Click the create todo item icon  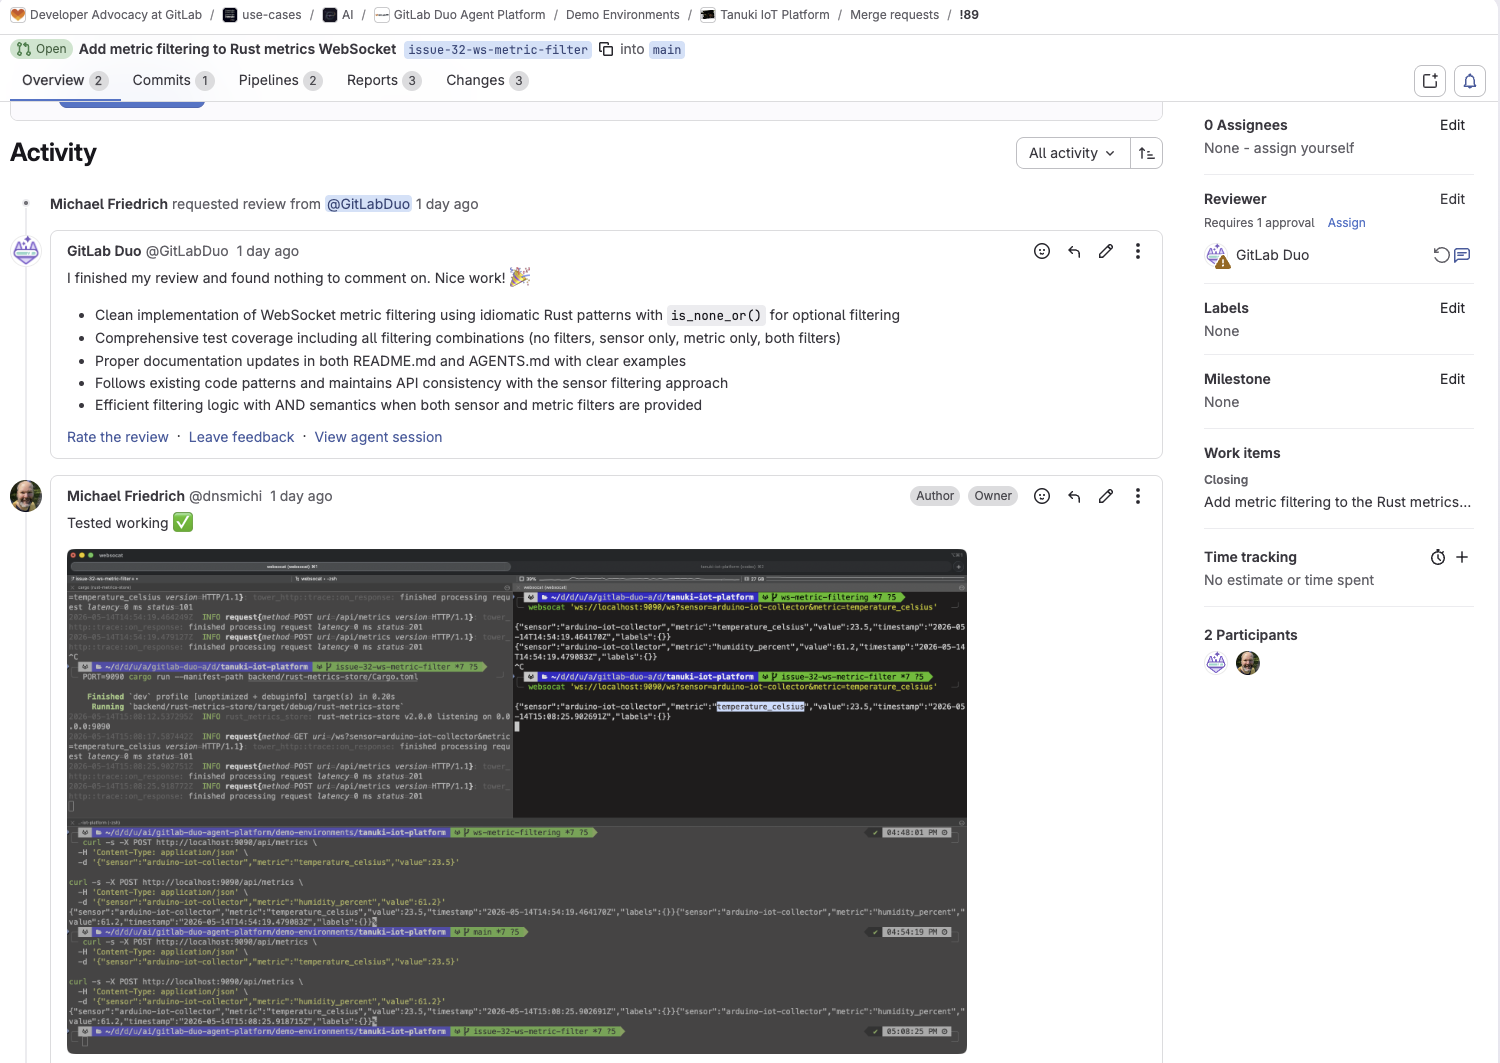click(x=1430, y=81)
